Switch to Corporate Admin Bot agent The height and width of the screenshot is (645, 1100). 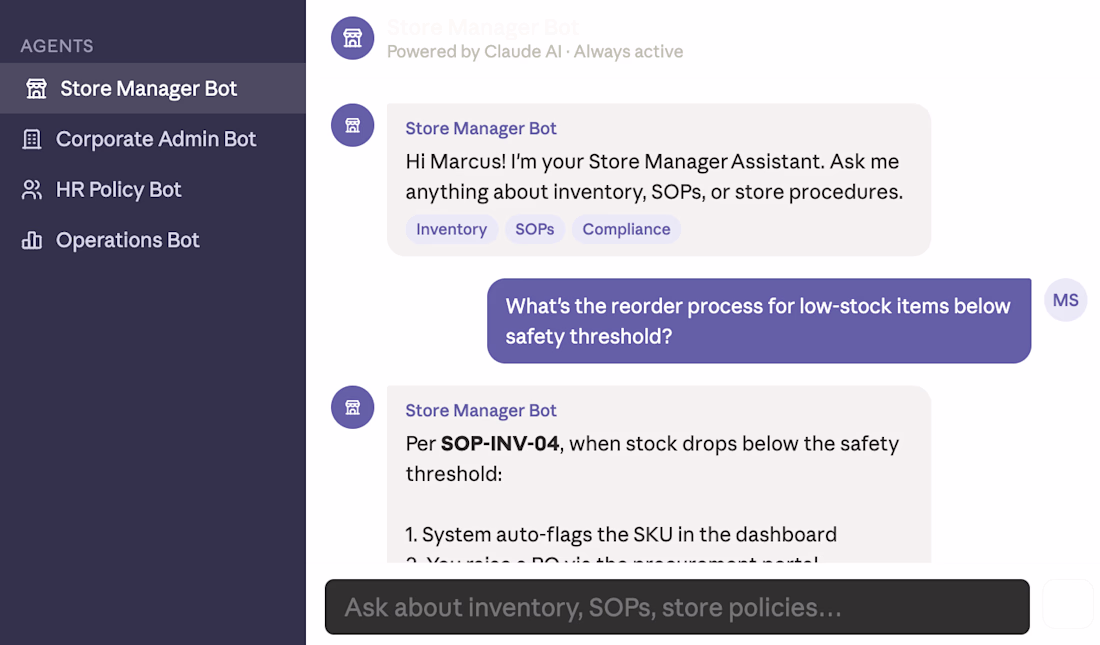153,139
